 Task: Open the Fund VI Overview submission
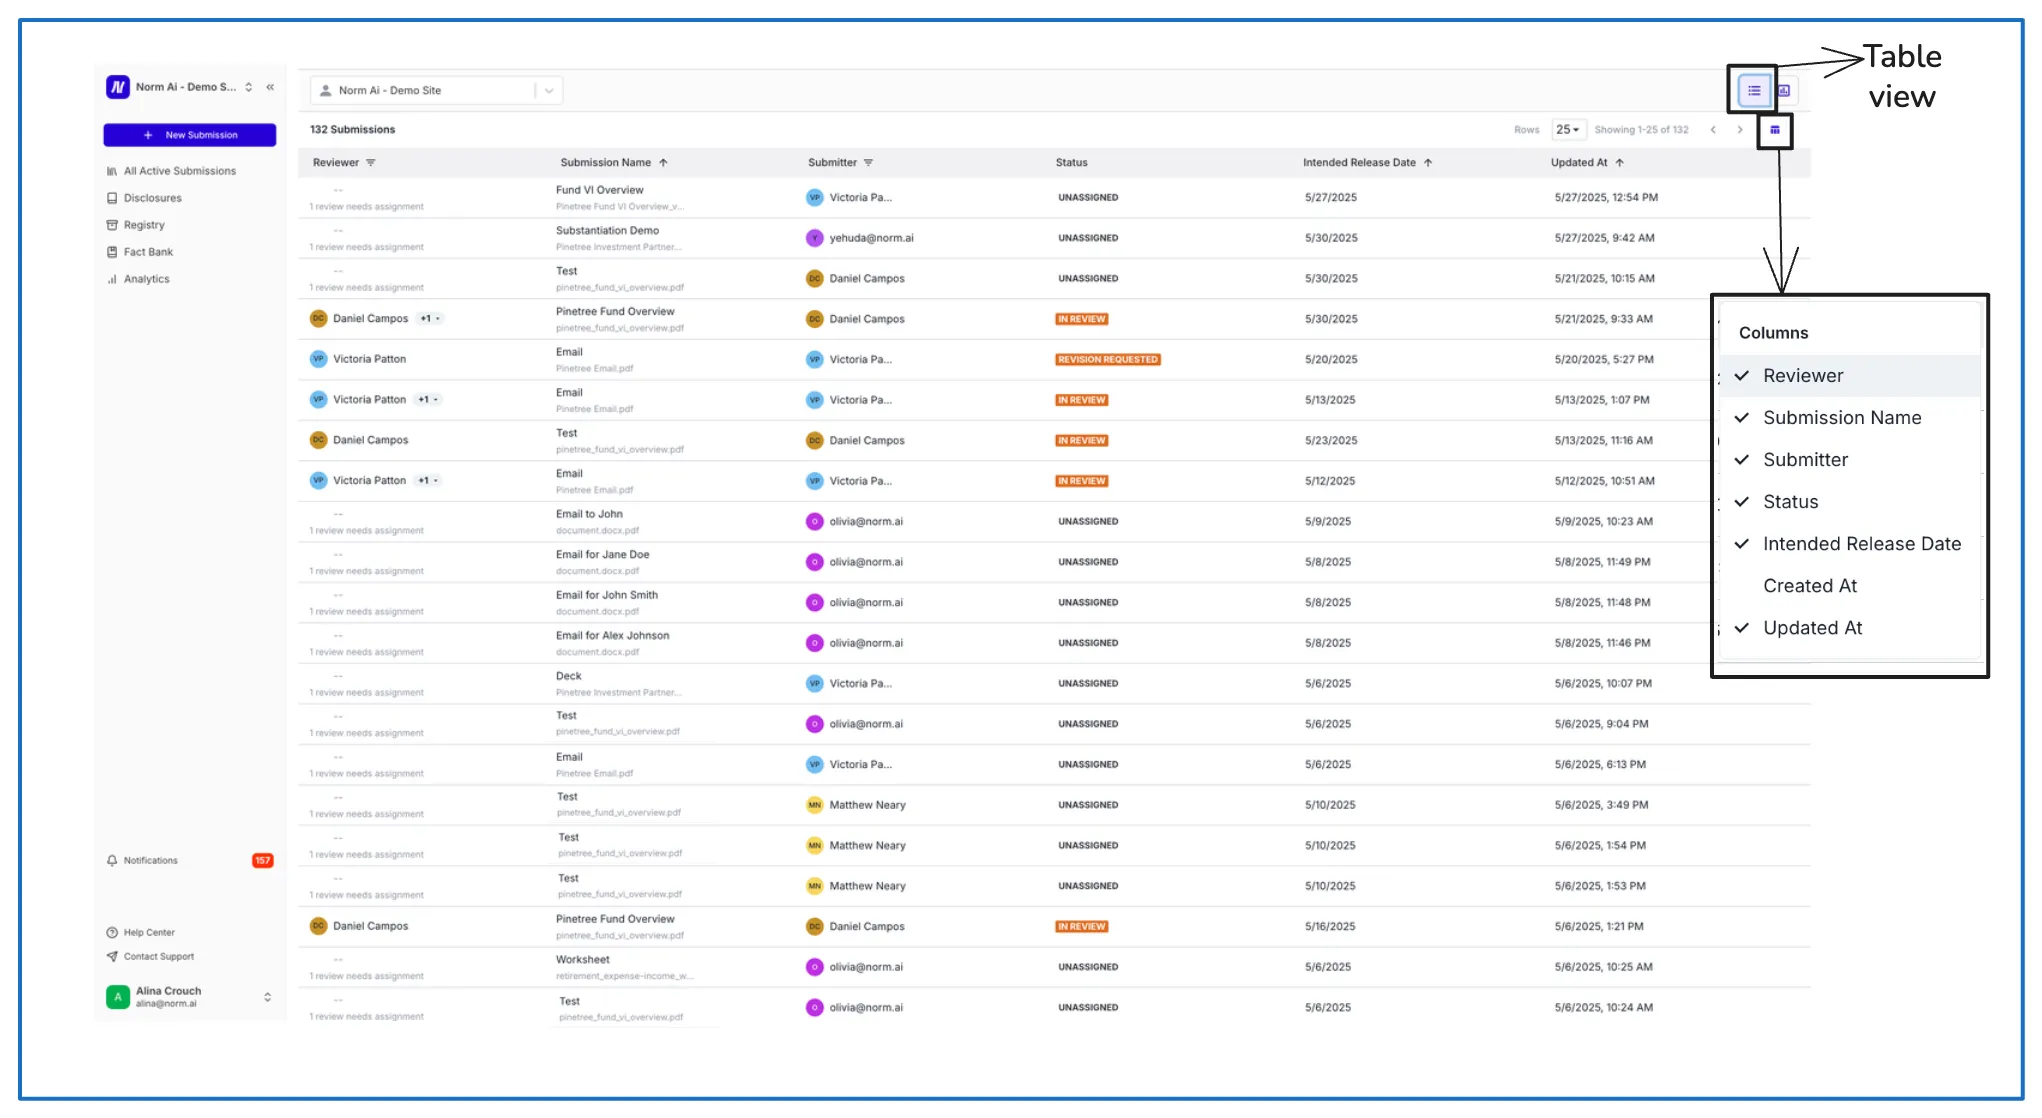(x=600, y=190)
